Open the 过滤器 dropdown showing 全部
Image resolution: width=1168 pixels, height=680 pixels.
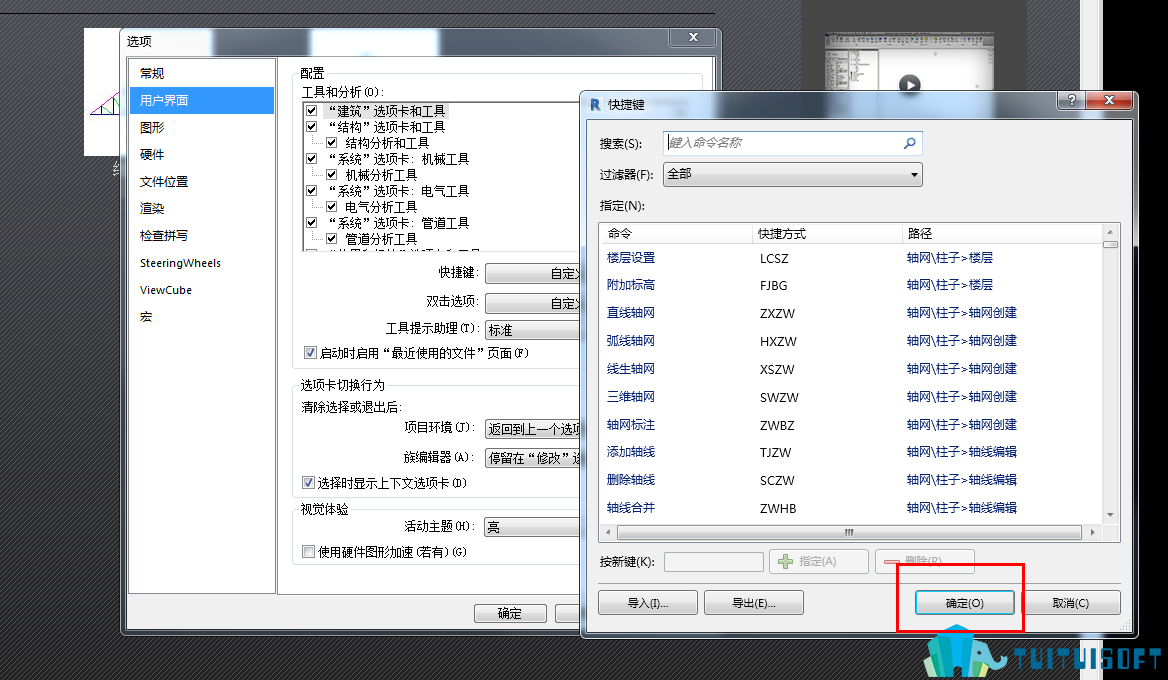pyautogui.click(x=793, y=174)
